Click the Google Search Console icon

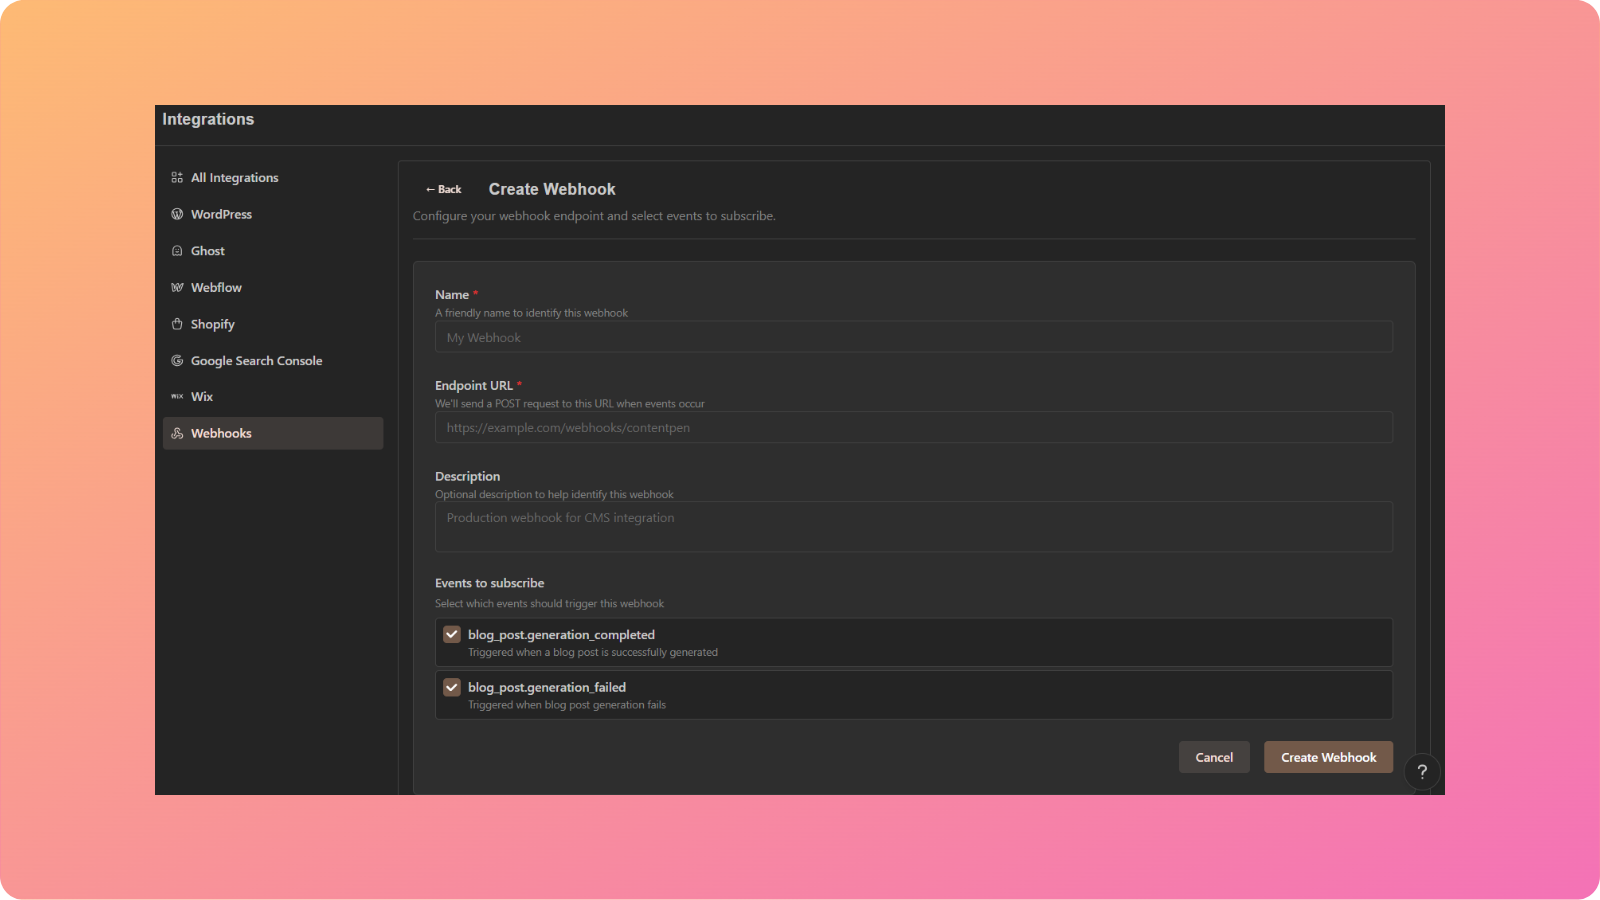tap(177, 360)
